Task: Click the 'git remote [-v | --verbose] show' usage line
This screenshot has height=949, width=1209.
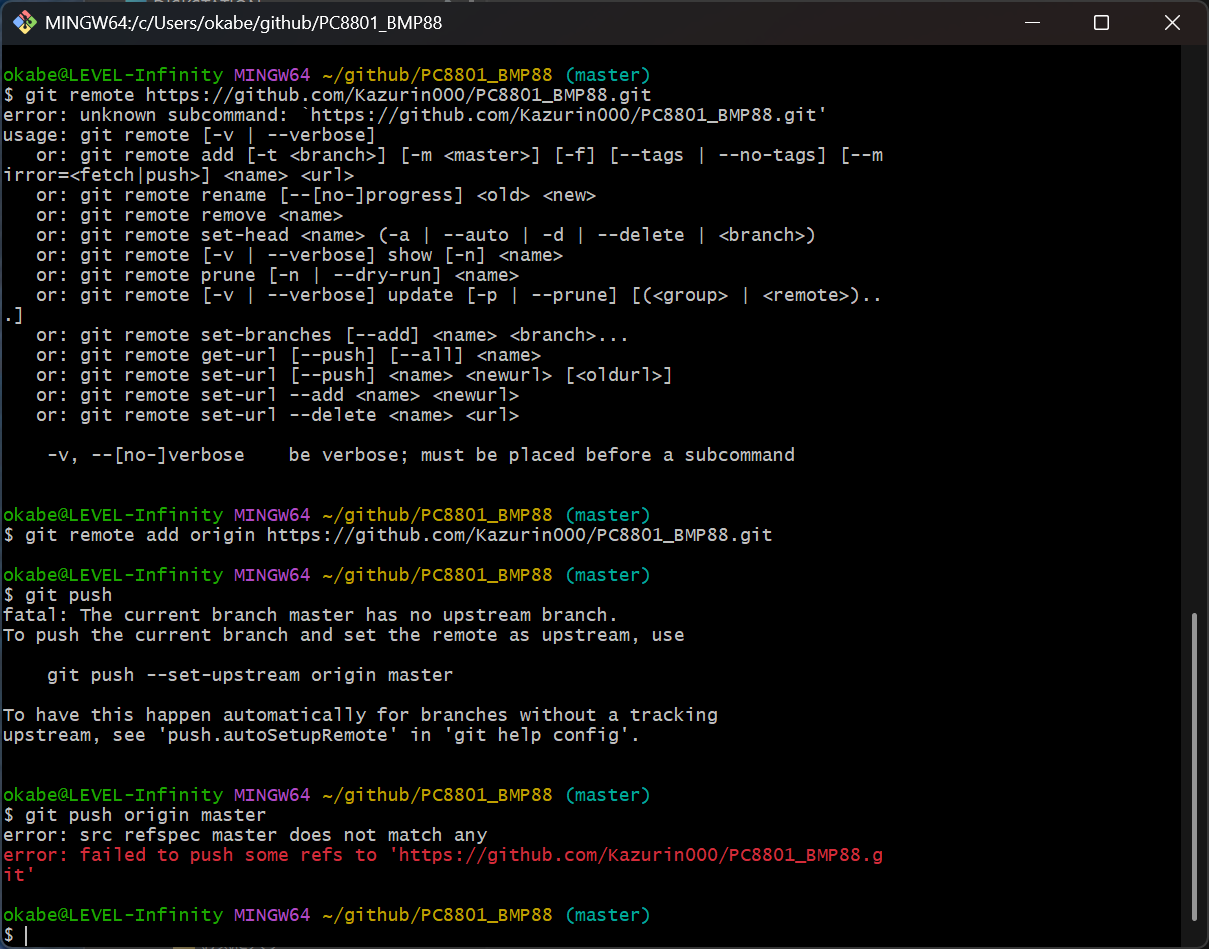Action: [x=300, y=255]
